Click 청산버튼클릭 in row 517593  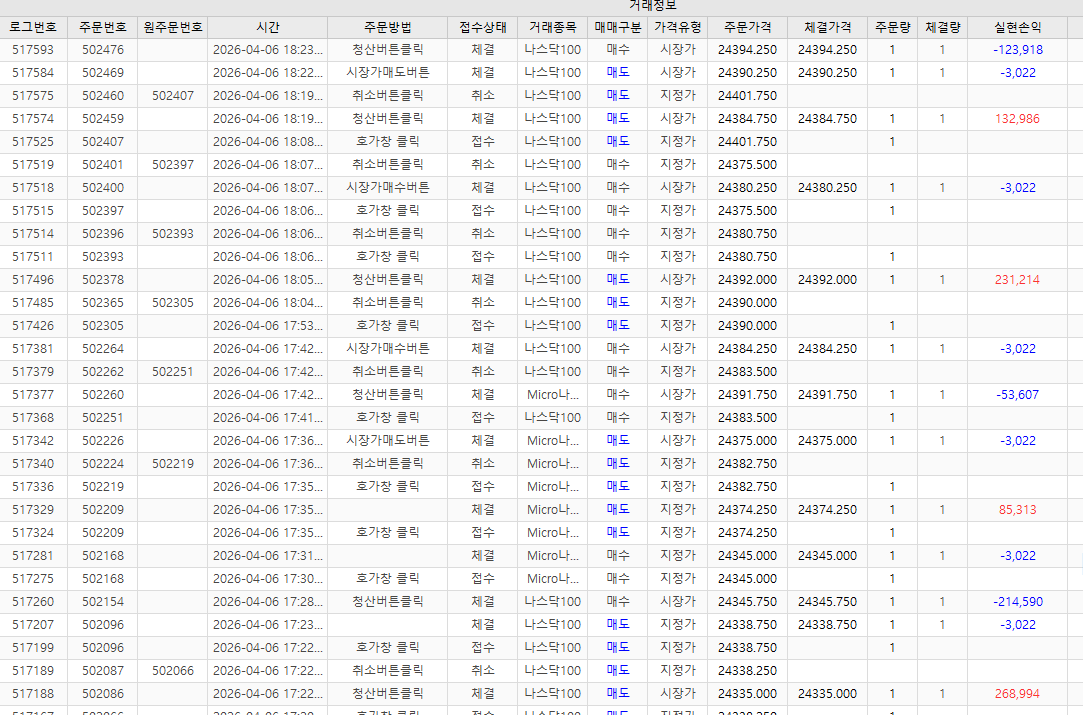[387, 50]
